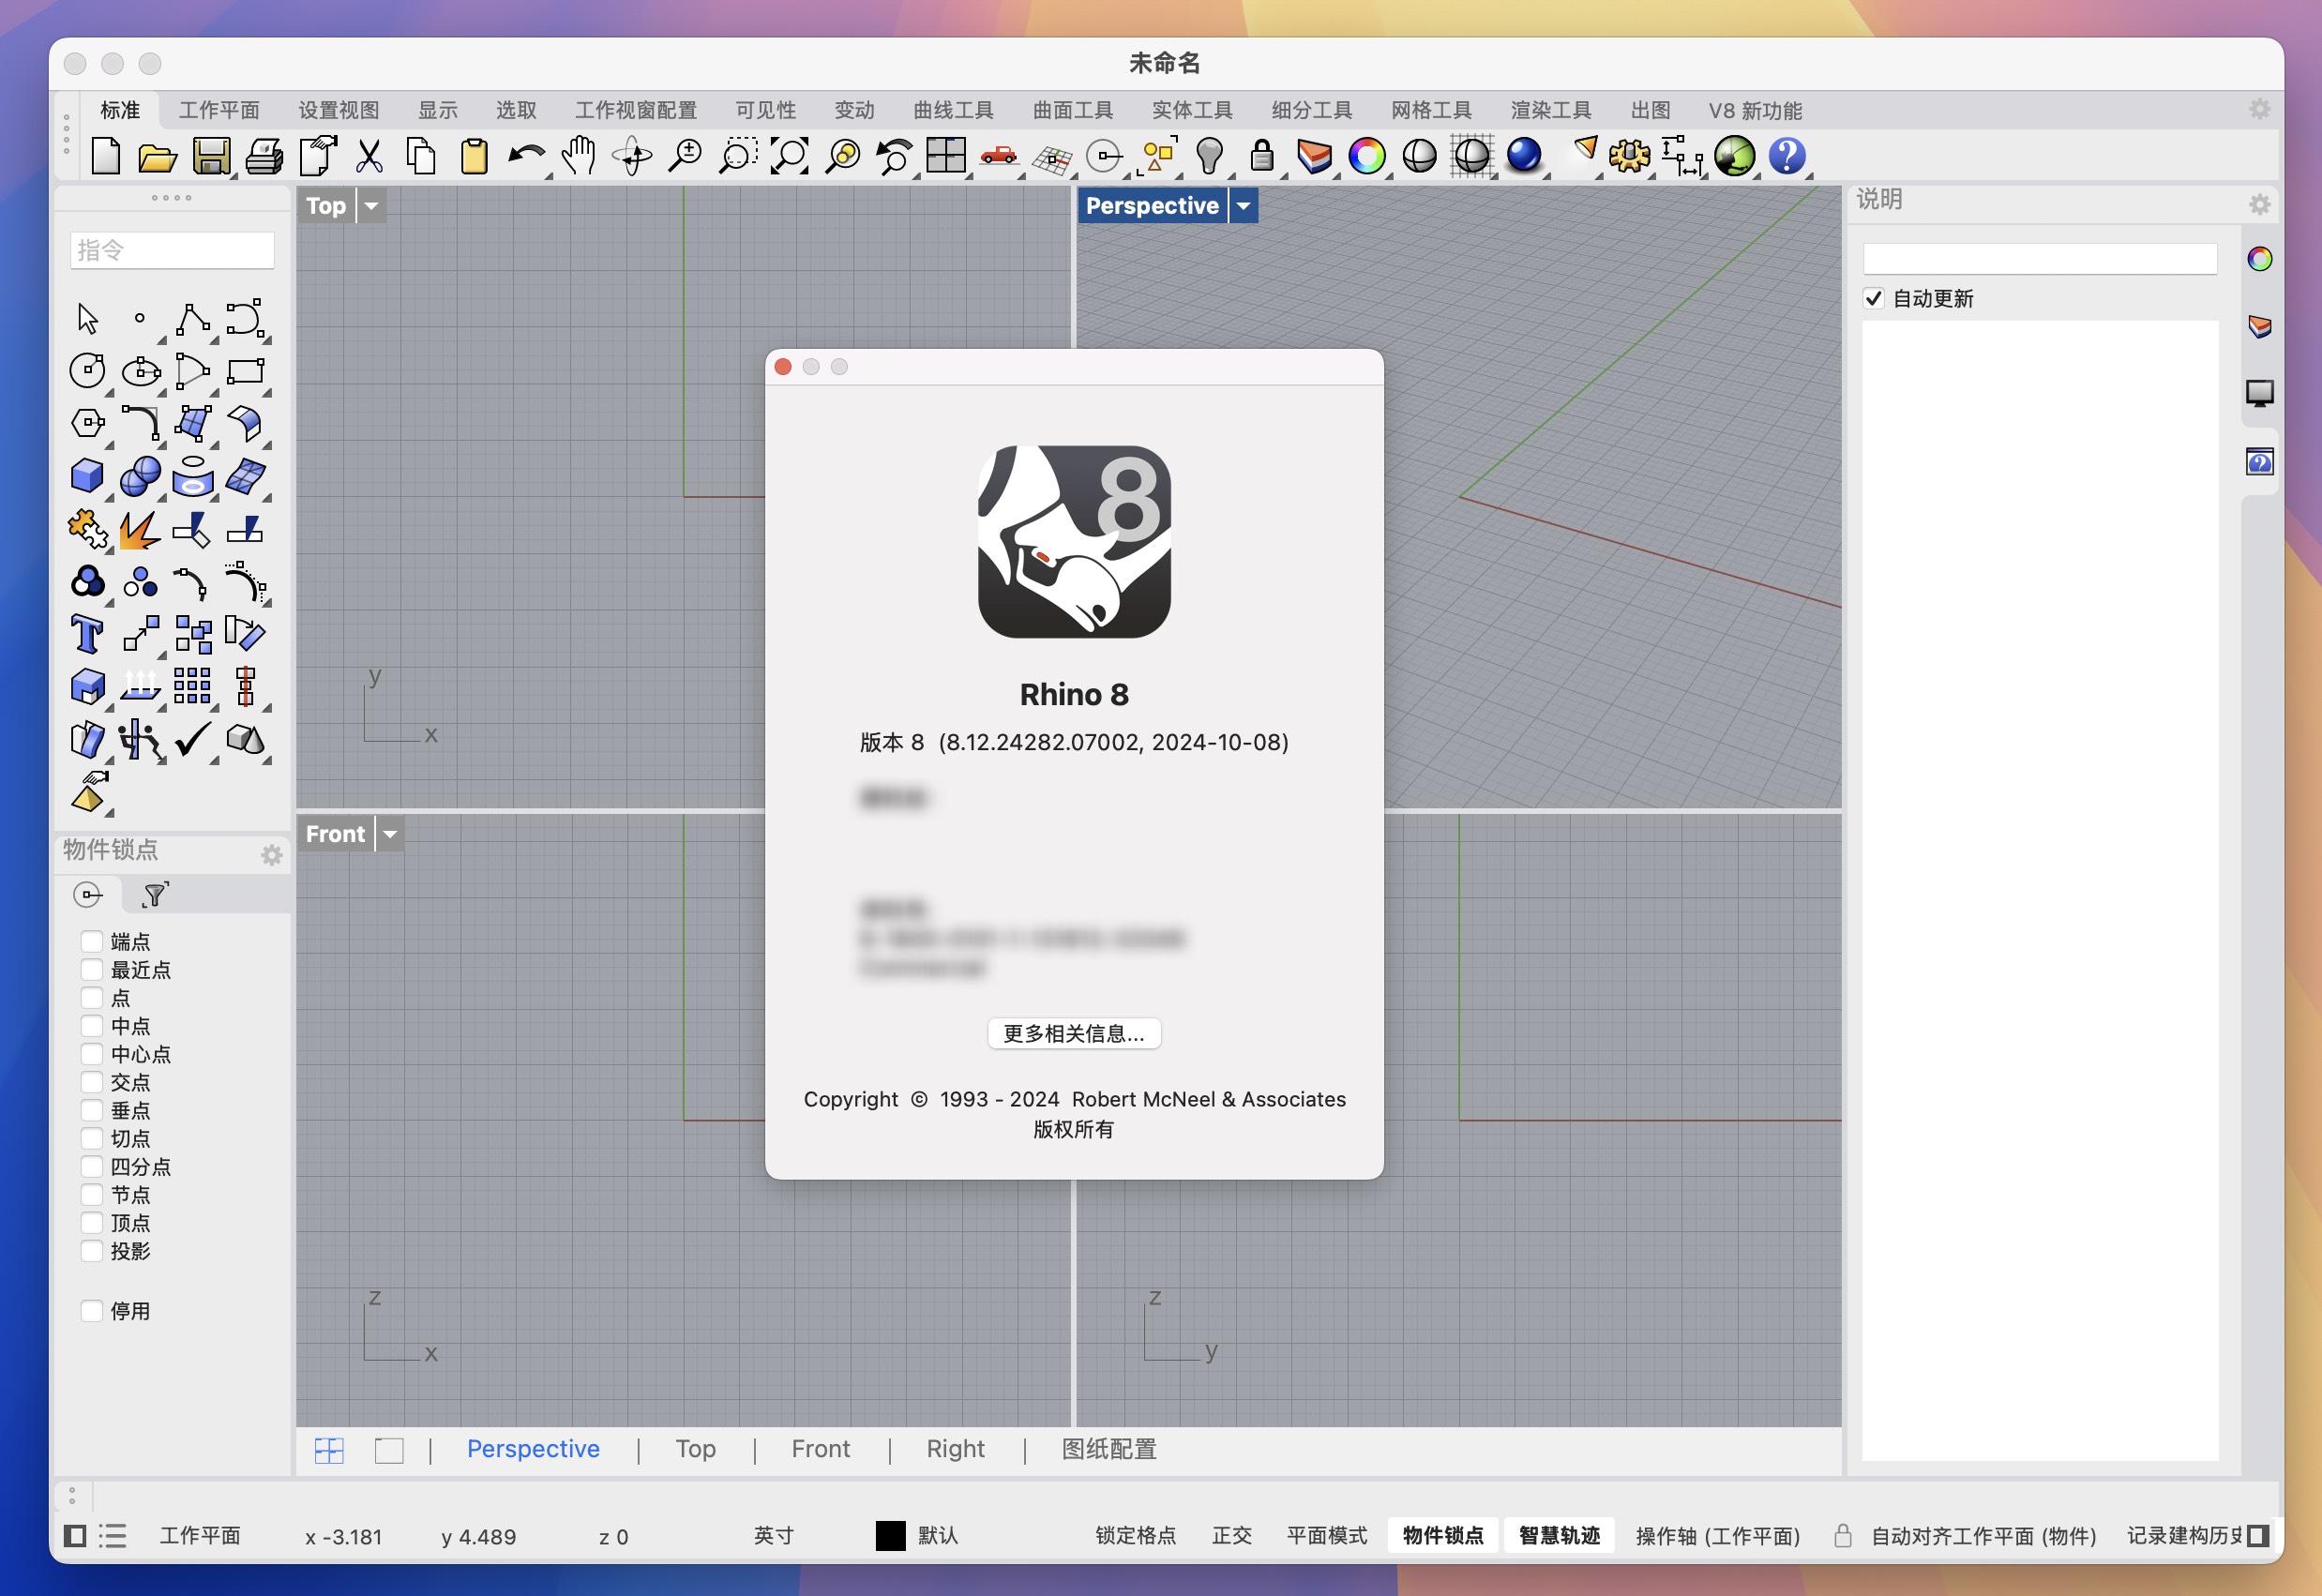
Task: Click 更多相关信息 for more details
Action: (1075, 1033)
